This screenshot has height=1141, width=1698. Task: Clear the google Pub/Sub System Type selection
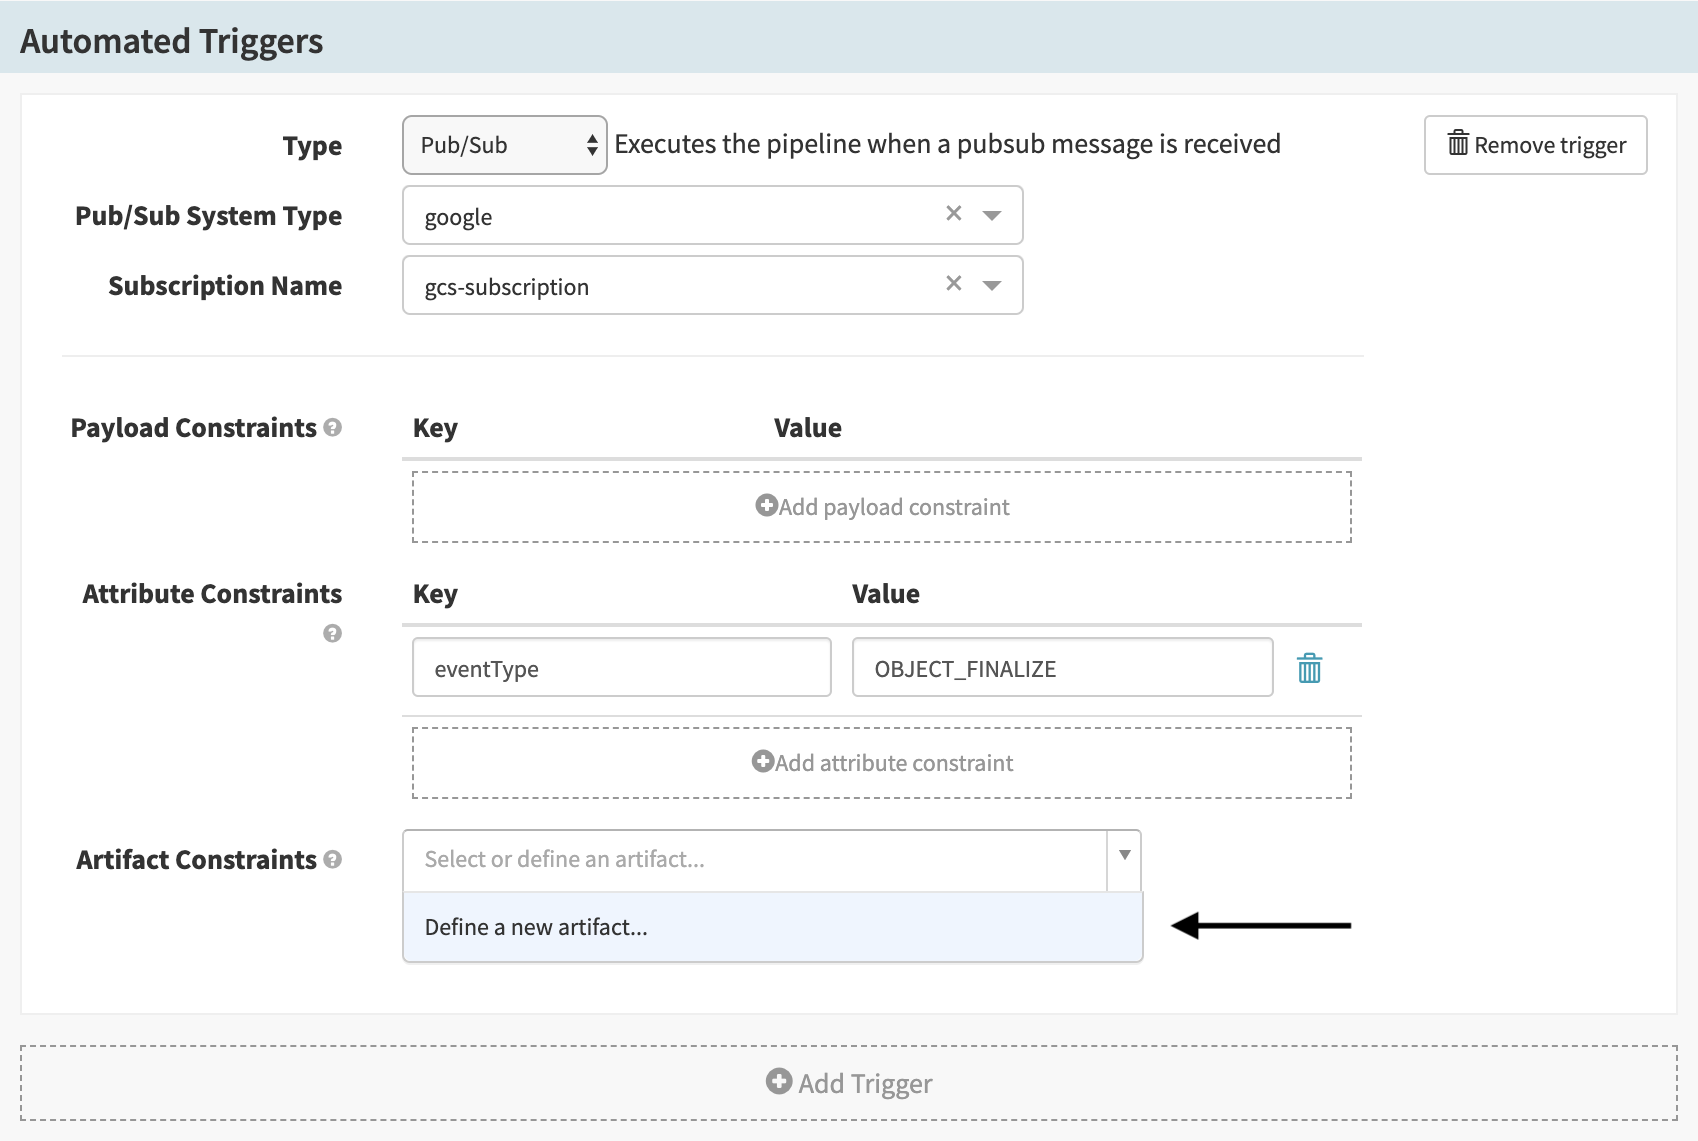pos(953,214)
